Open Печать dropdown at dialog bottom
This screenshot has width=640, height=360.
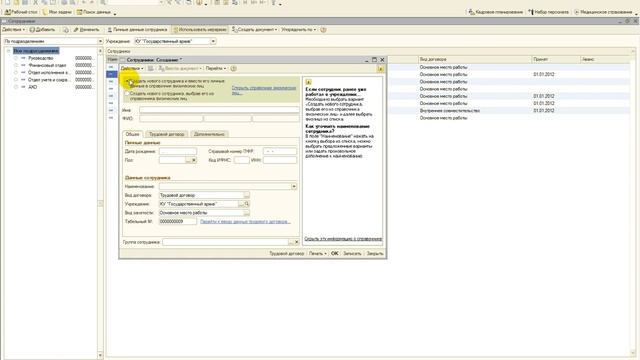click(x=317, y=253)
